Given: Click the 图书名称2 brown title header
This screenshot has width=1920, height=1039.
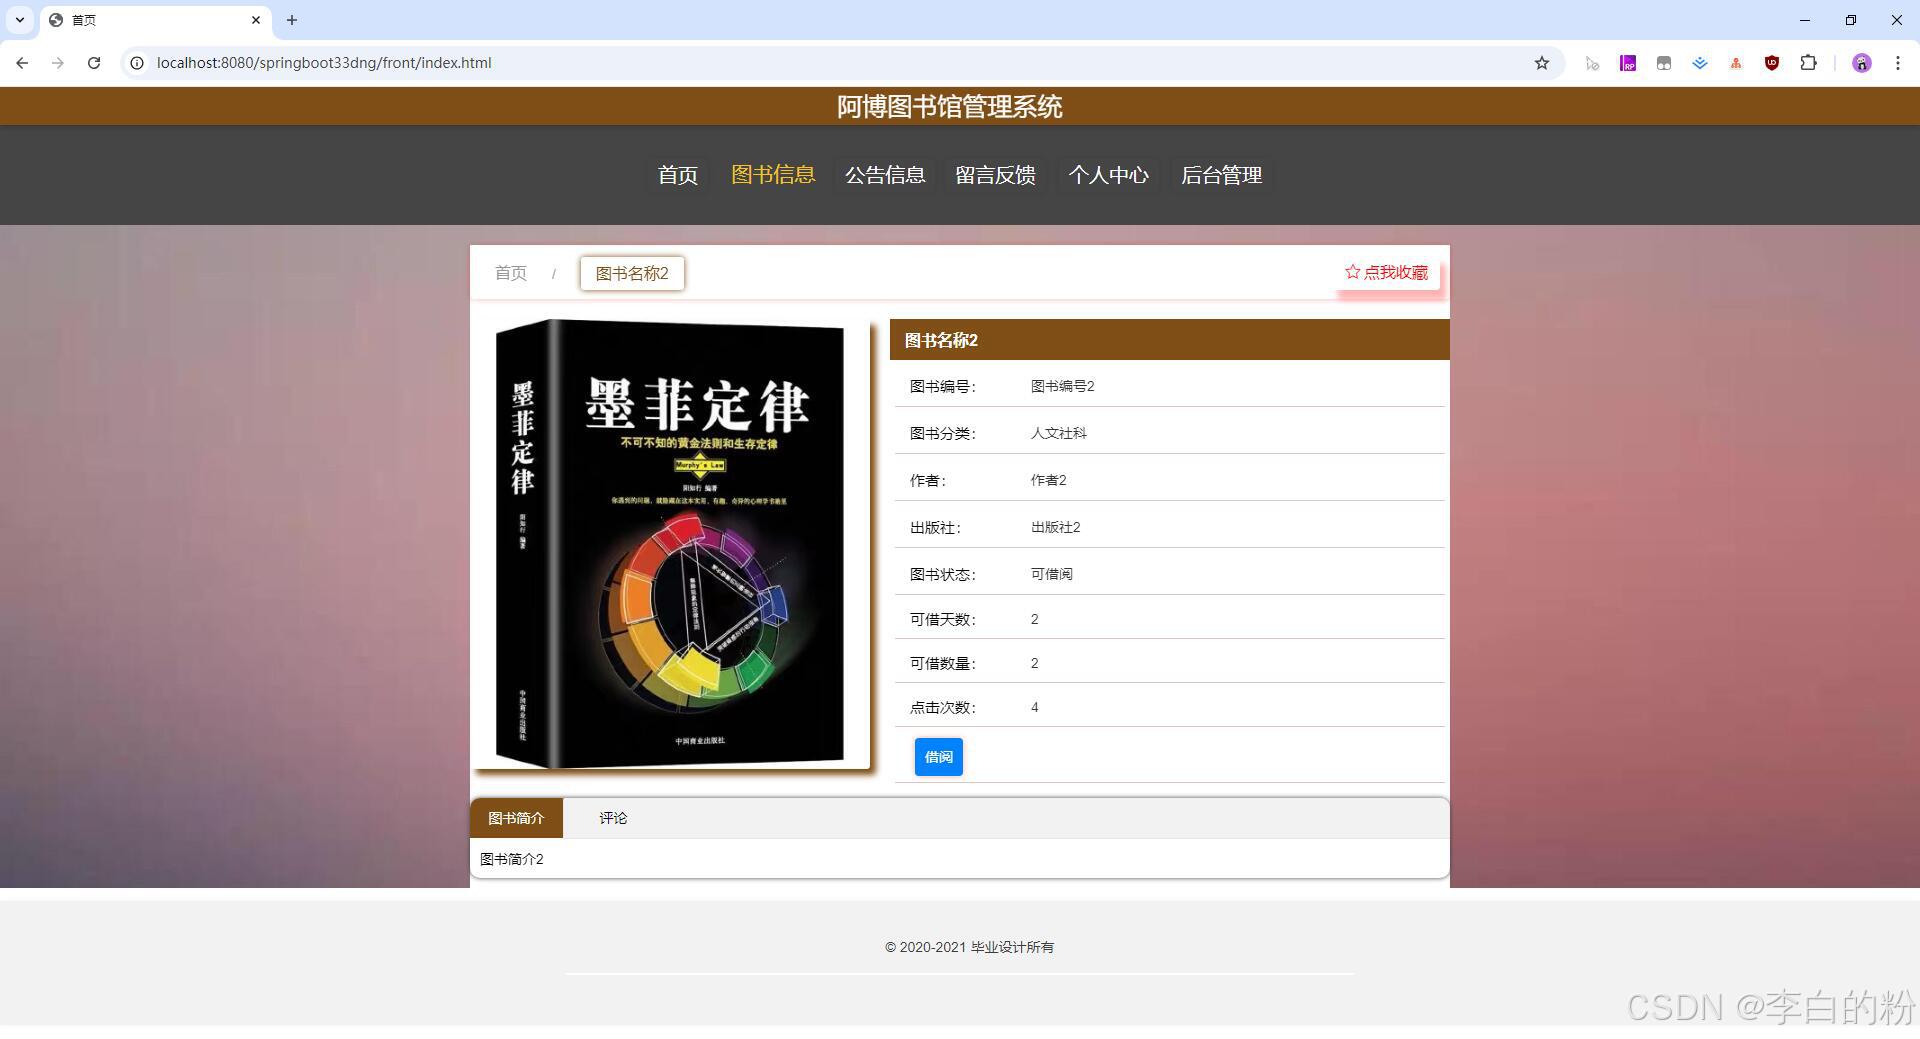Looking at the screenshot, I should (1169, 340).
